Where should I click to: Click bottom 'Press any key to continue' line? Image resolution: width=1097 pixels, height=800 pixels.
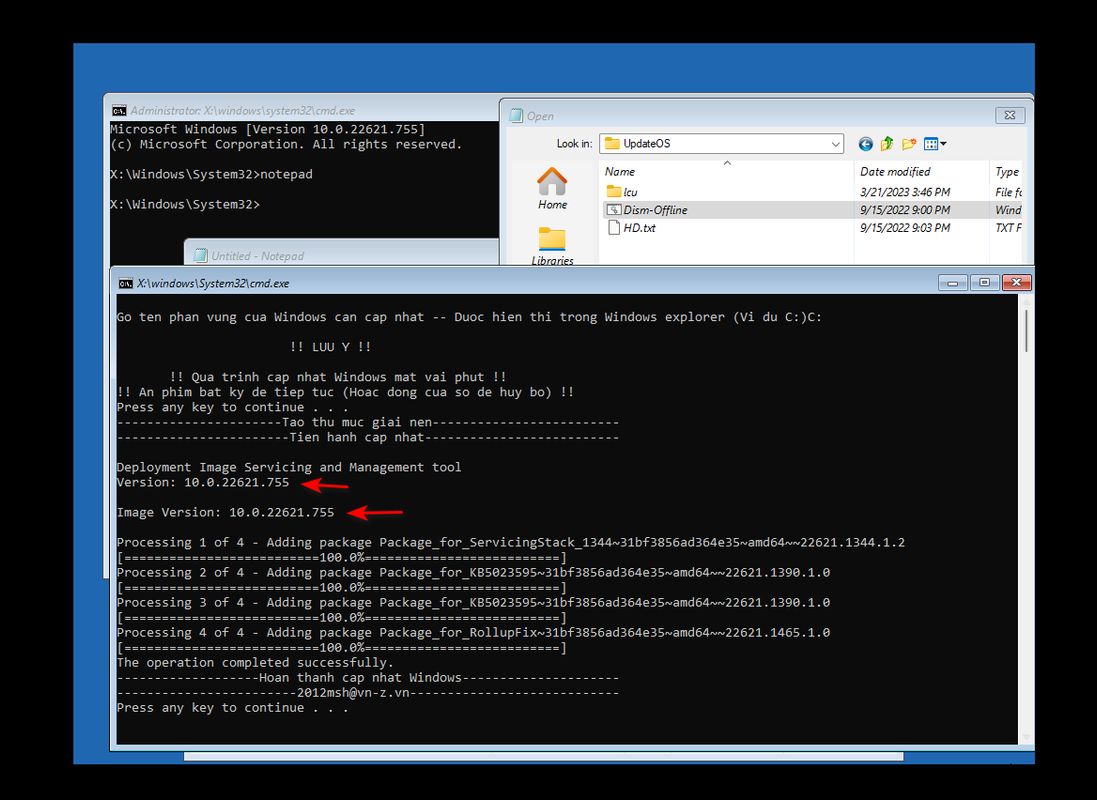(232, 708)
